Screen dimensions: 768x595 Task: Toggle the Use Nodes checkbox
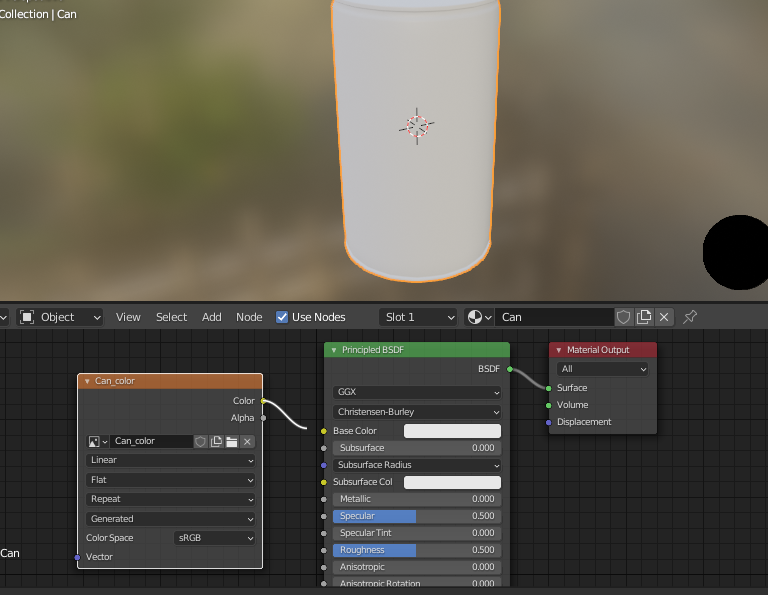(x=282, y=317)
